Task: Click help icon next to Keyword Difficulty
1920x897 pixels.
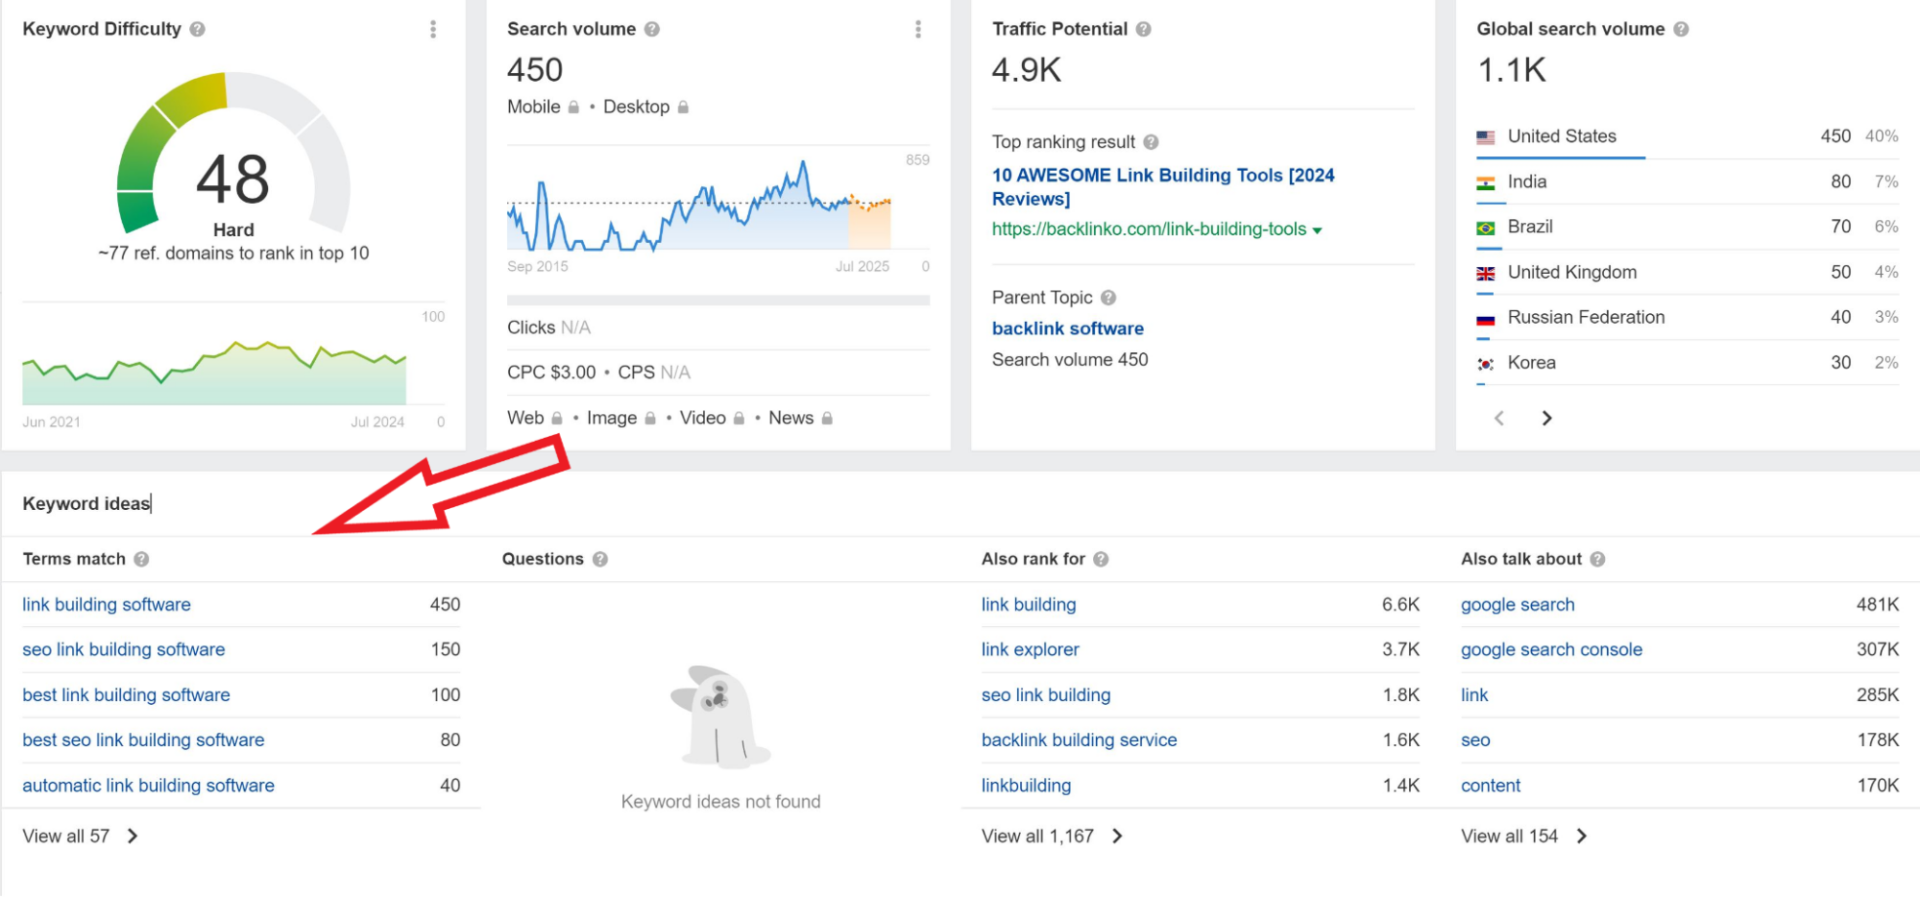Action: [197, 29]
